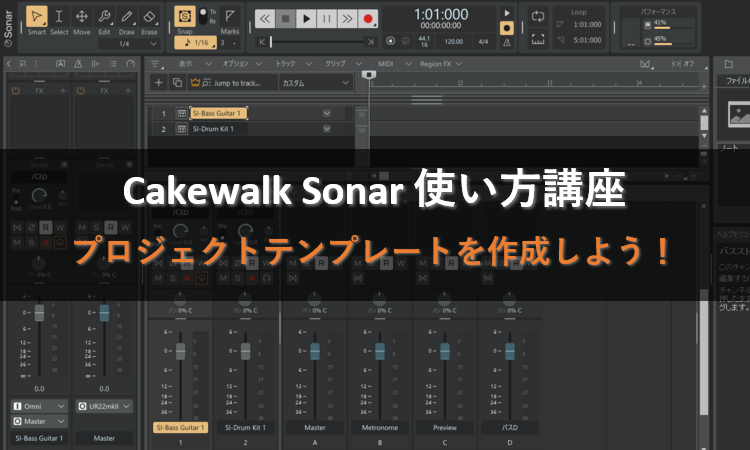The width and height of the screenshot is (750, 450).
Task: Toggle the Loop on/off button
Action: (x=538, y=17)
